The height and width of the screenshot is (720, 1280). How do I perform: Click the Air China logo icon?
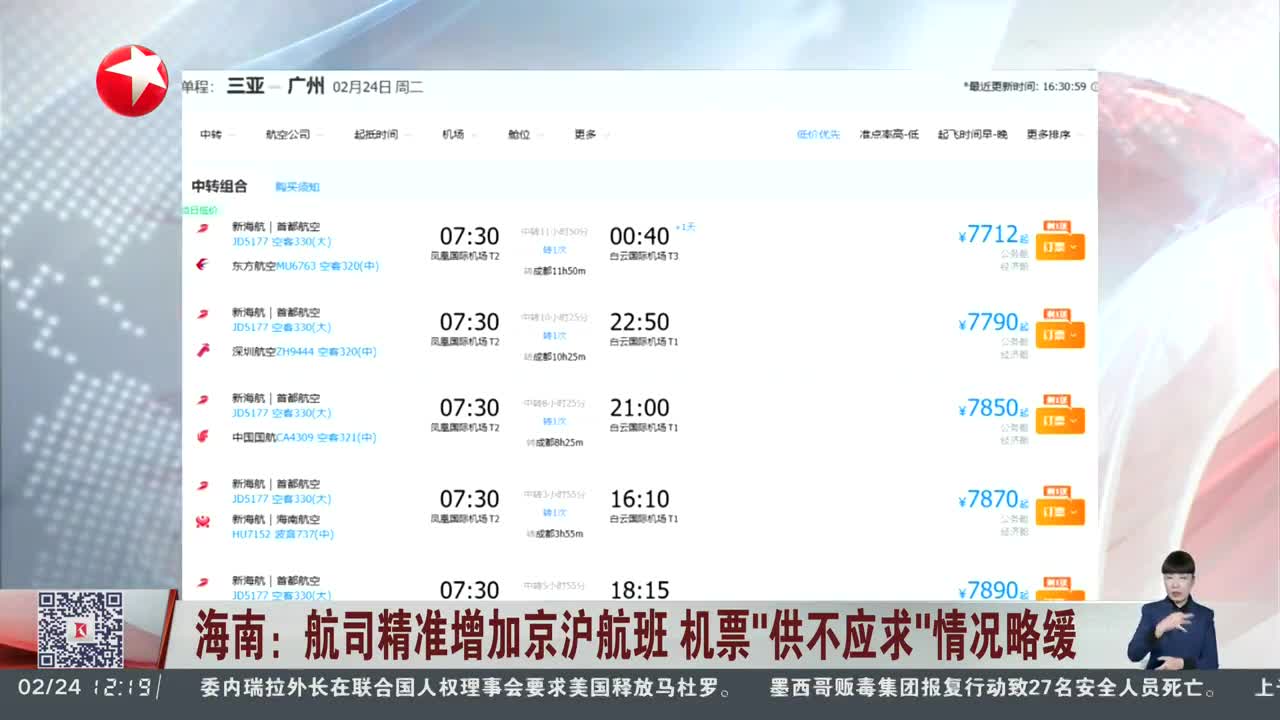tap(203, 437)
